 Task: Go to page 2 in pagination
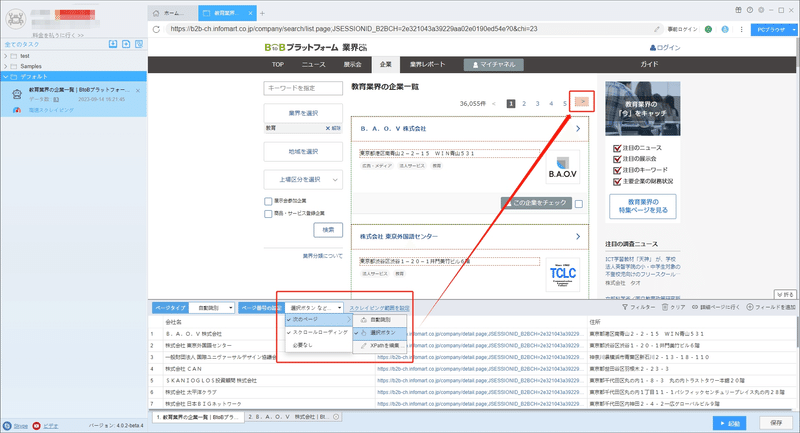coord(524,104)
